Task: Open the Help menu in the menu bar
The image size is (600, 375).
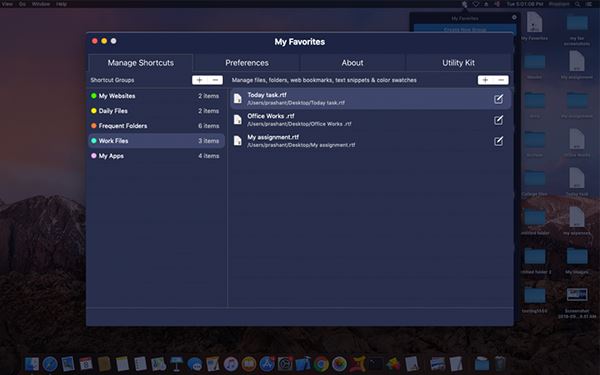Action: (62, 4)
